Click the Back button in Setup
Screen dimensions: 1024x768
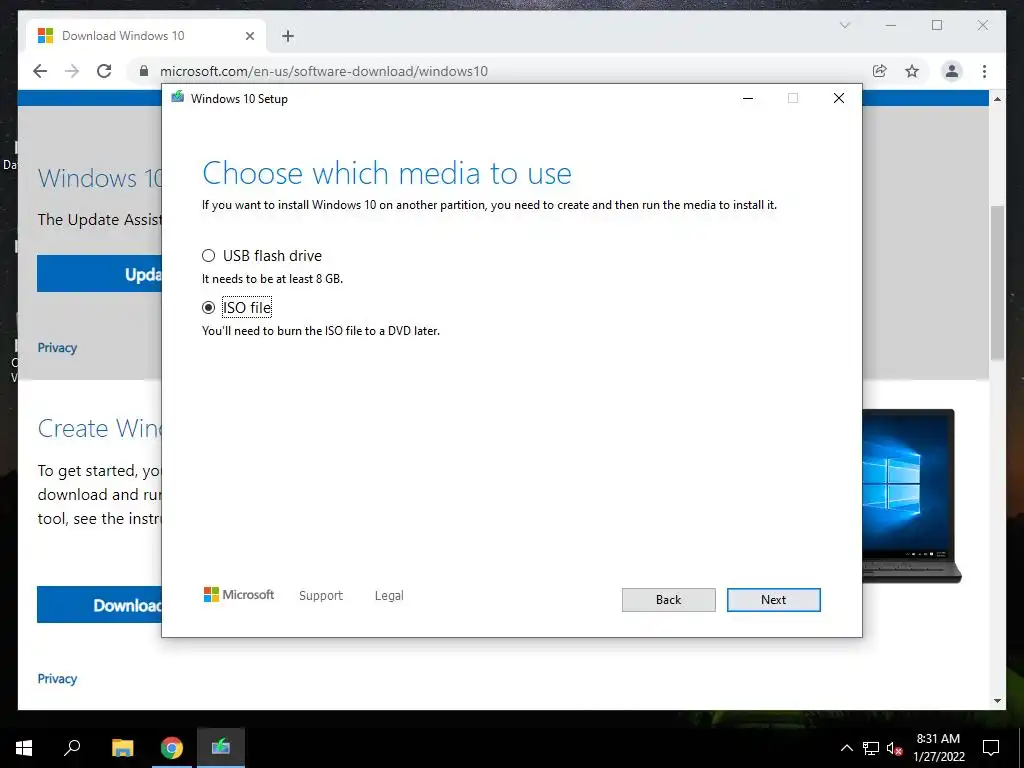668,600
